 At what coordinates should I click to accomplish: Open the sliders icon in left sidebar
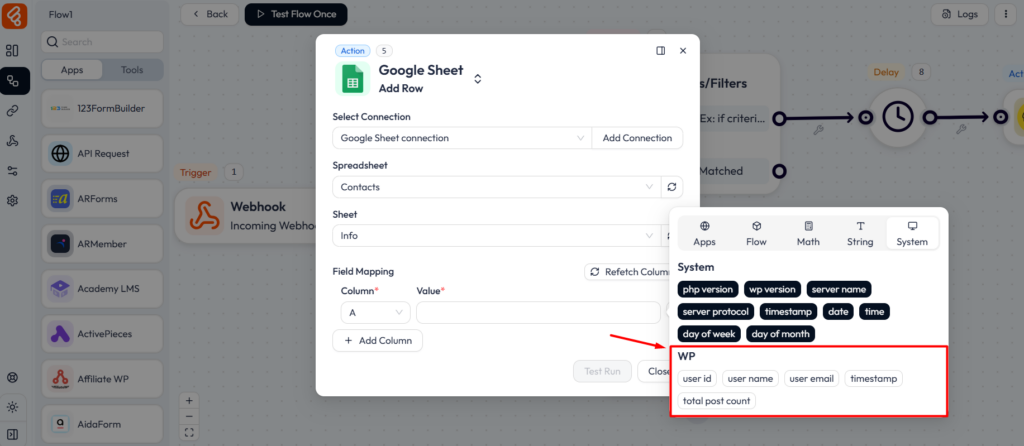(x=12, y=171)
